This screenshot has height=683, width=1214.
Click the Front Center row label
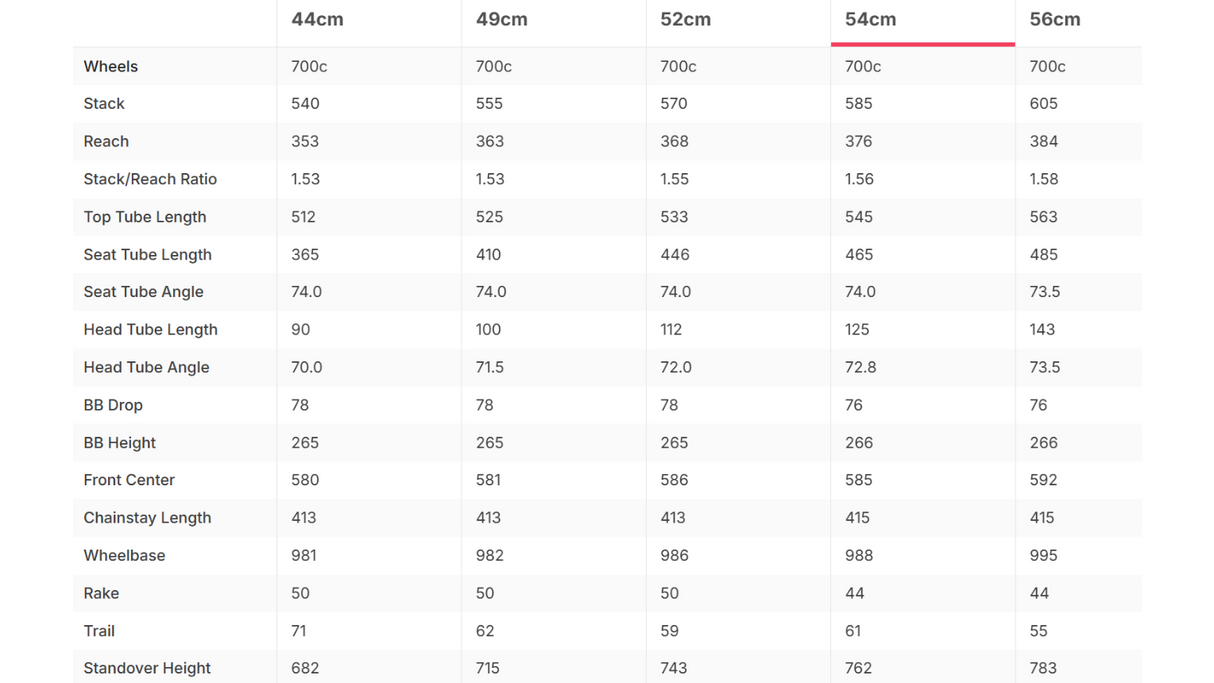(129, 480)
